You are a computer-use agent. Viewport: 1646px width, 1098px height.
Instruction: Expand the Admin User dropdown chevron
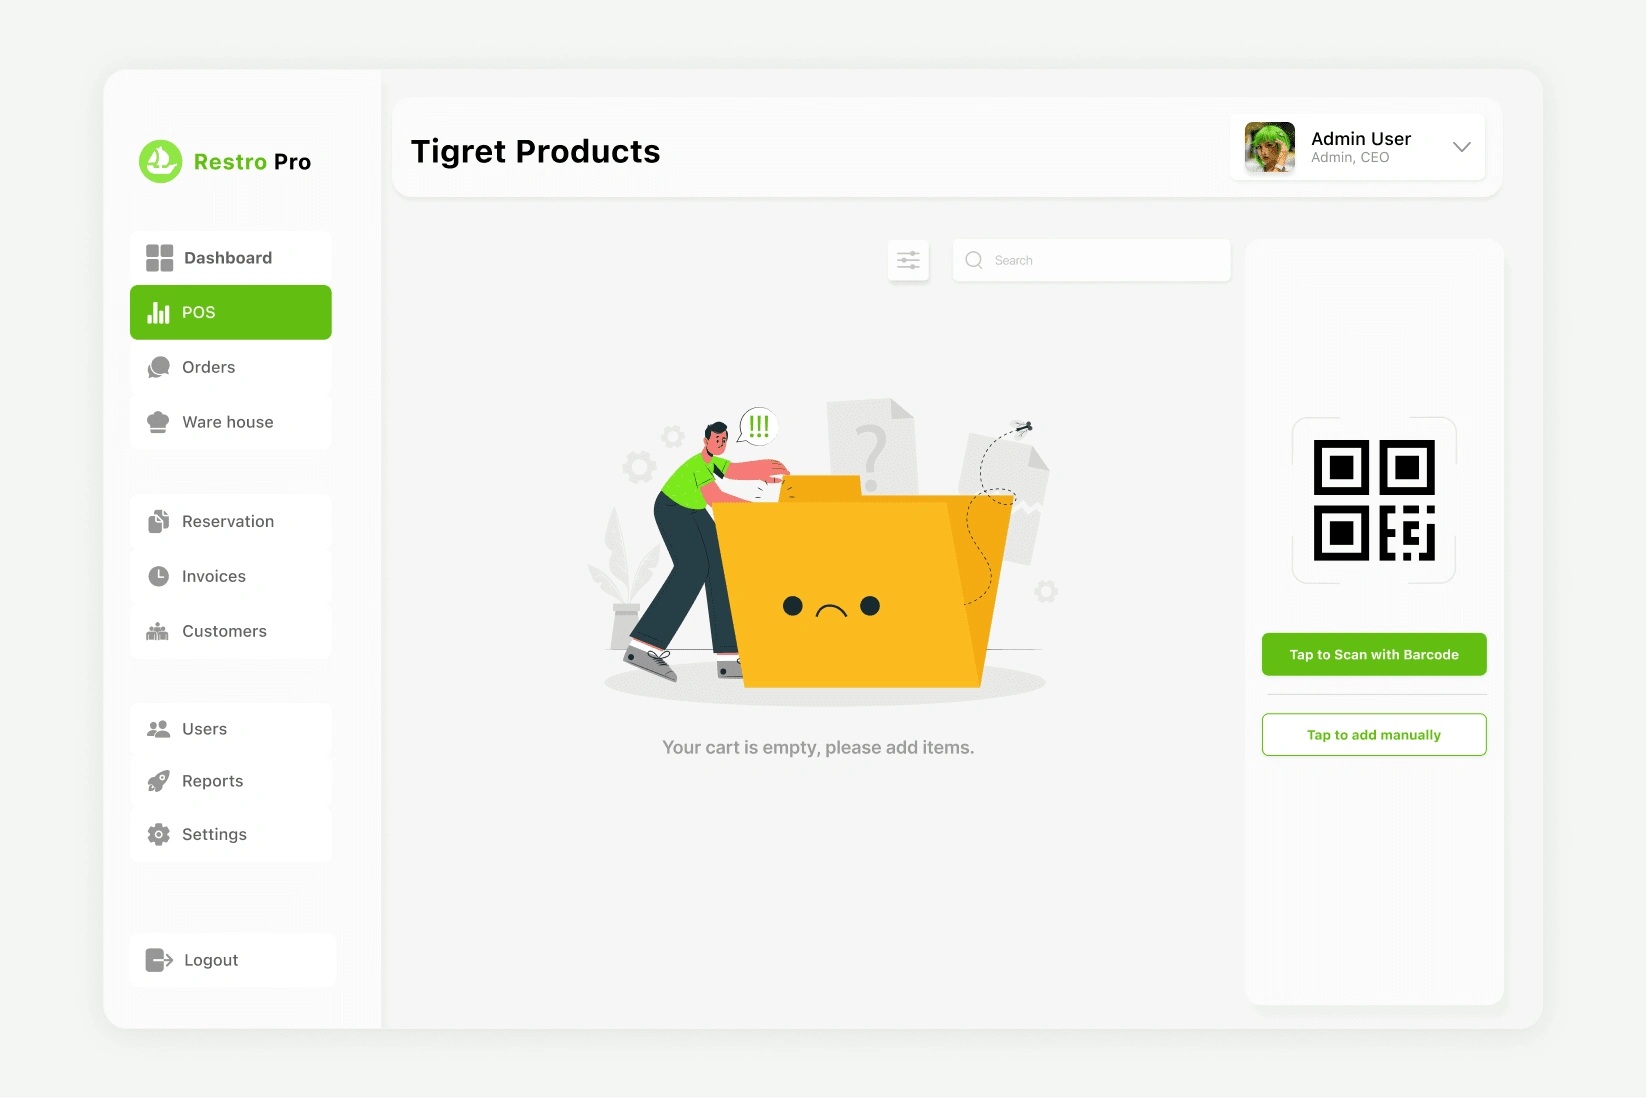[x=1462, y=147]
